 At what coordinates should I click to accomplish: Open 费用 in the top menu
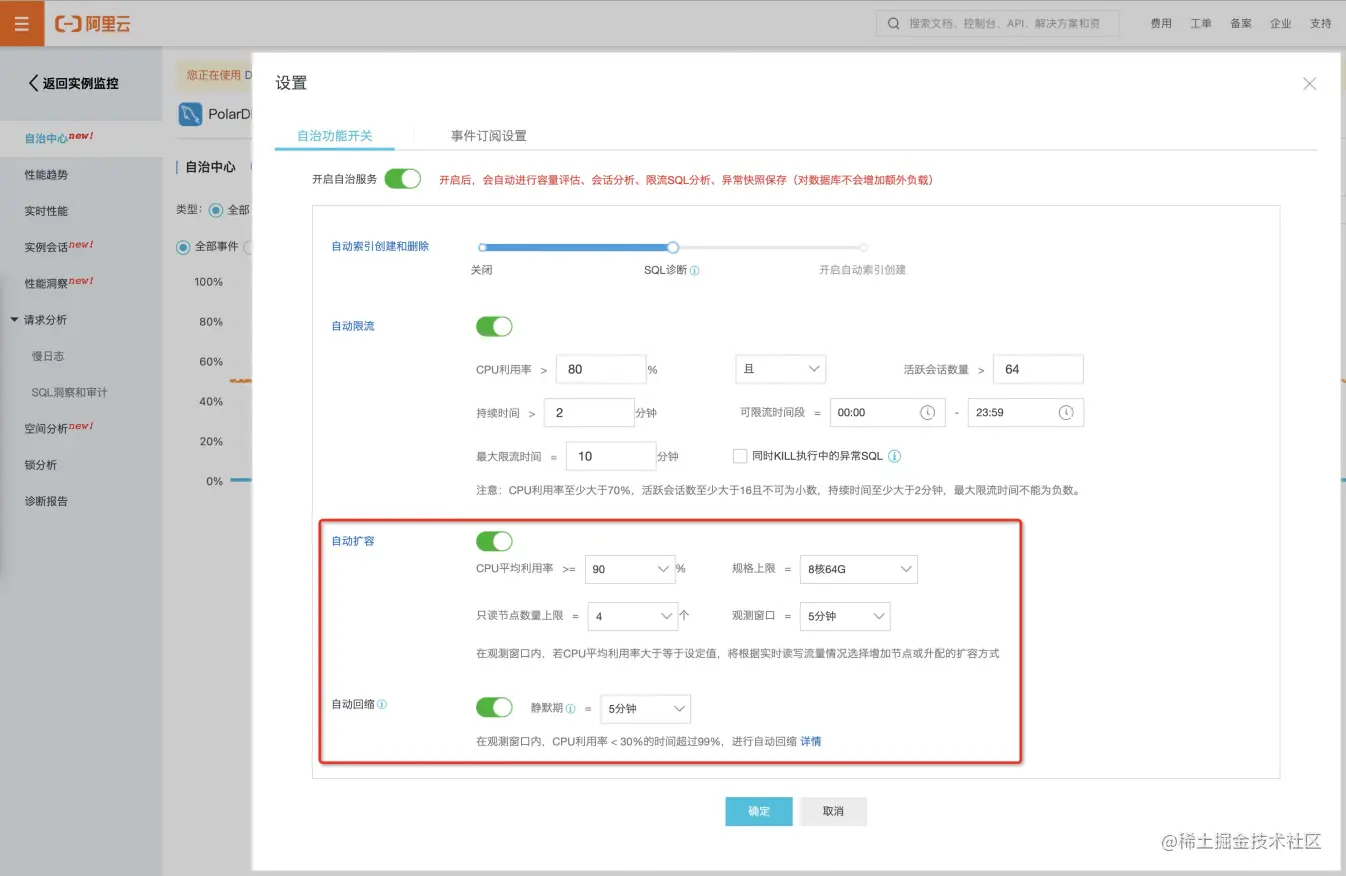click(1161, 23)
